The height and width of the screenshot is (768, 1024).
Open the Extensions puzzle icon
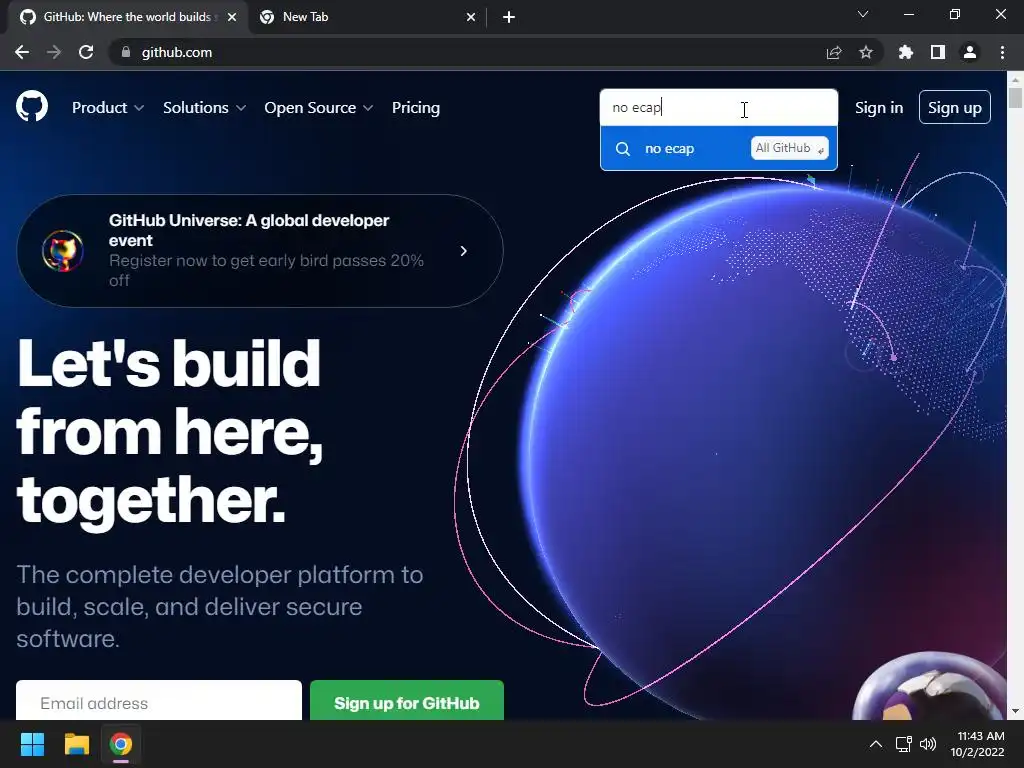906,52
